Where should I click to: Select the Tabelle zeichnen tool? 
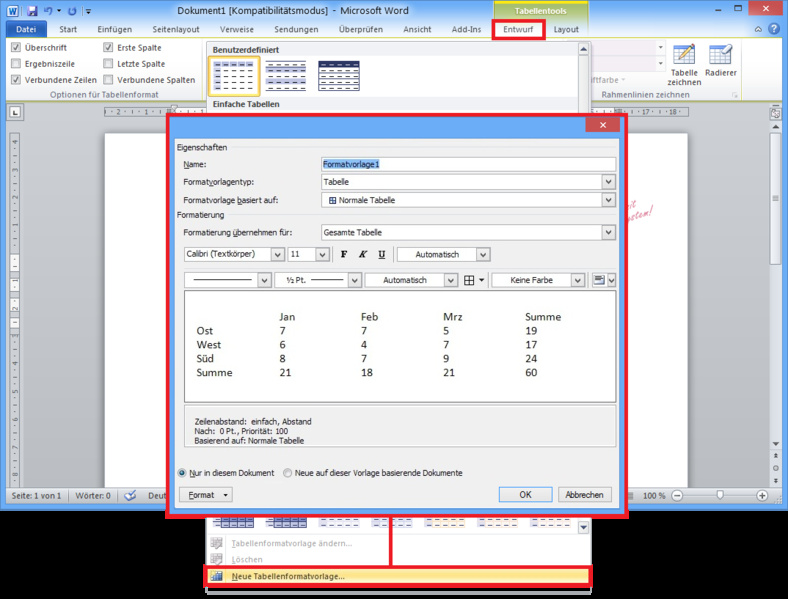pyautogui.click(x=684, y=65)
